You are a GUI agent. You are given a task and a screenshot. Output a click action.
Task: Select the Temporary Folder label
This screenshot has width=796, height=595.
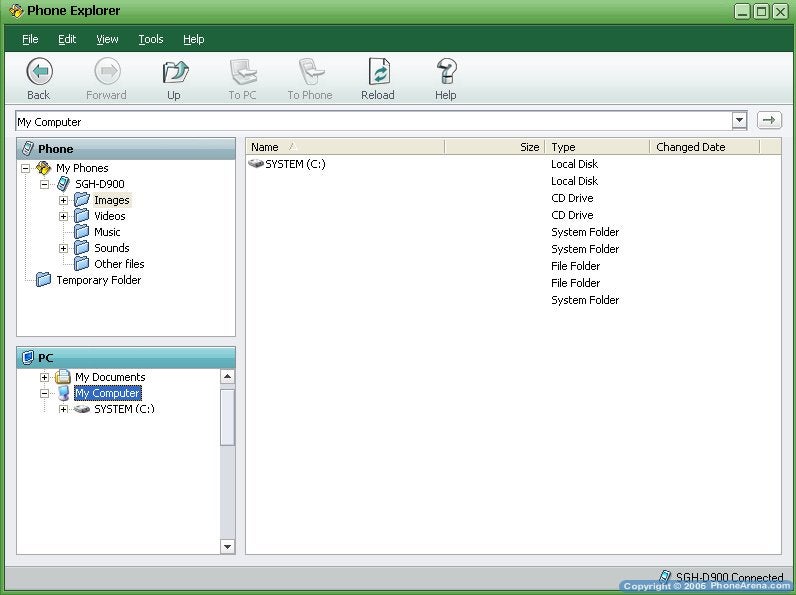(x=98, y=280)
